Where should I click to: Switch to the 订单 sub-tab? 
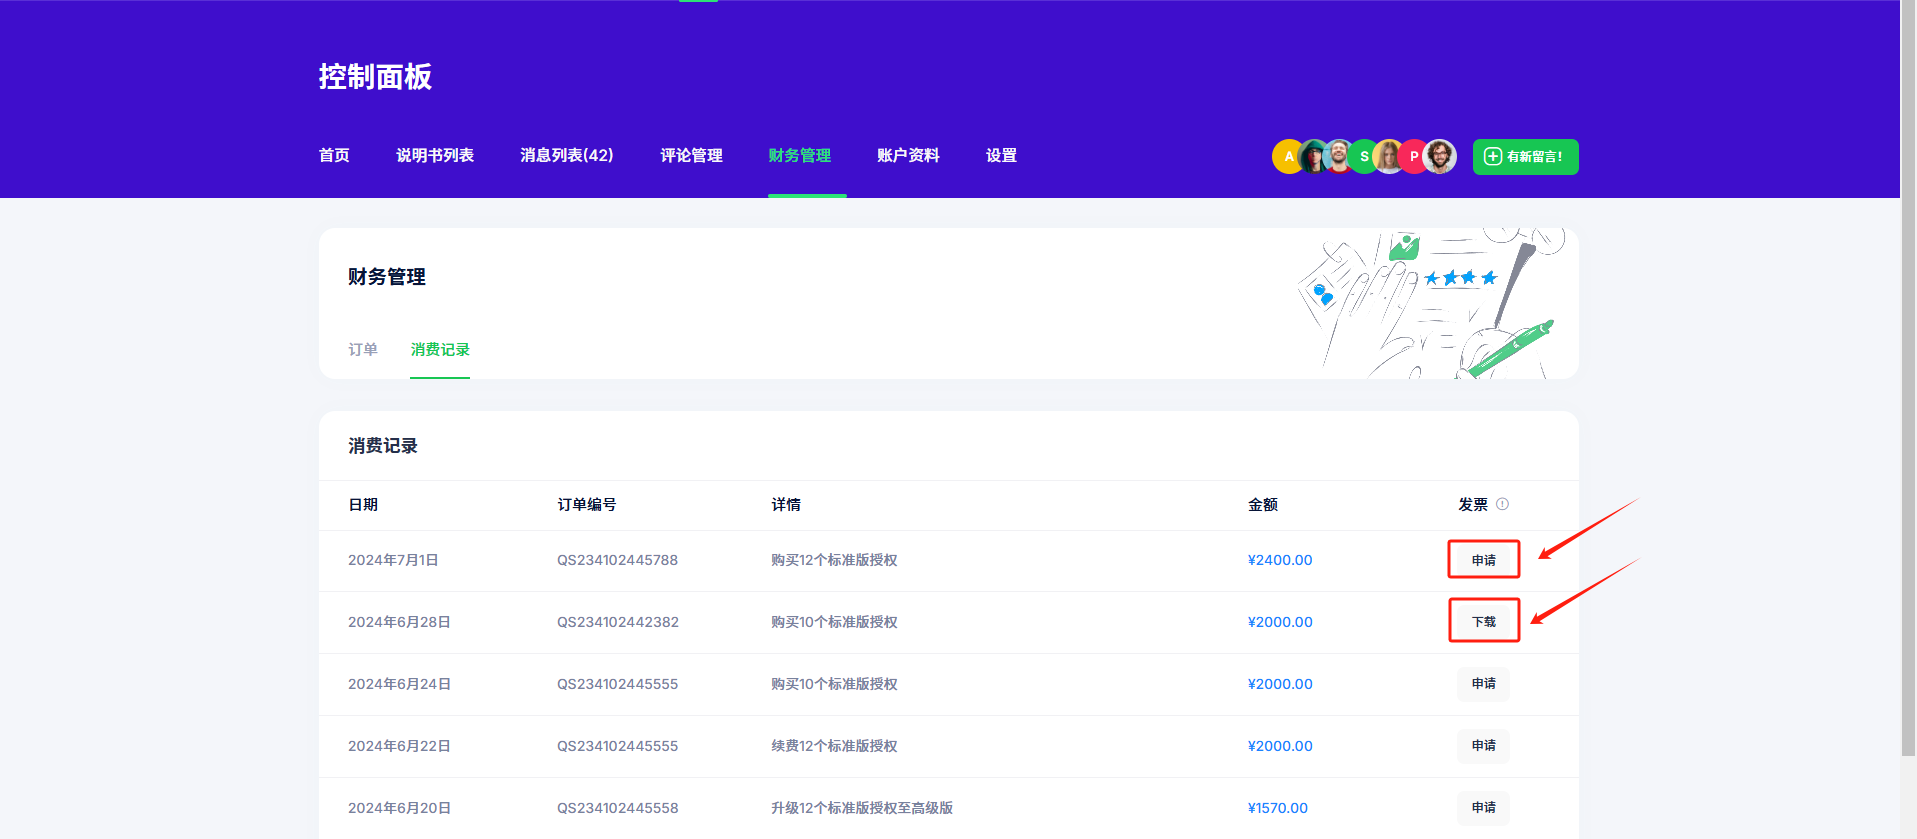pyautogui.click(x=363, y=349)
